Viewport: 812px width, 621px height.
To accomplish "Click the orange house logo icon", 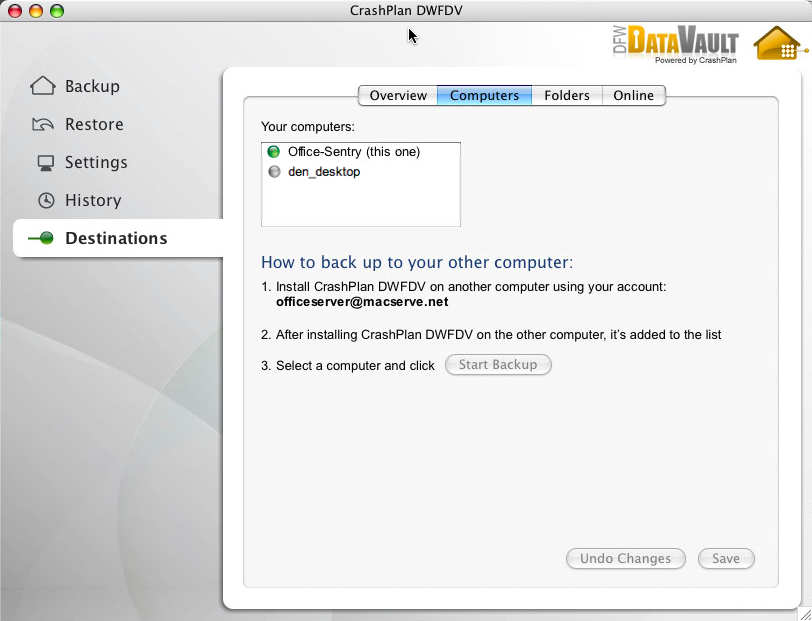I will (x=779, y=43).
